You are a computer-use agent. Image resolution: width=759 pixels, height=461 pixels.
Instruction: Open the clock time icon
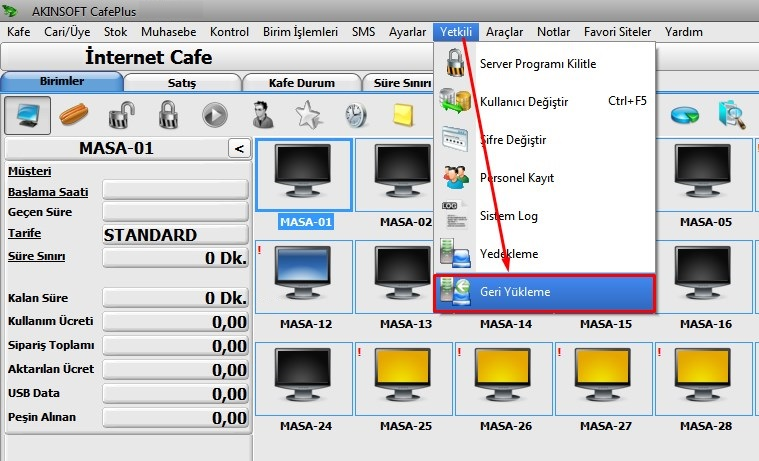356,116
